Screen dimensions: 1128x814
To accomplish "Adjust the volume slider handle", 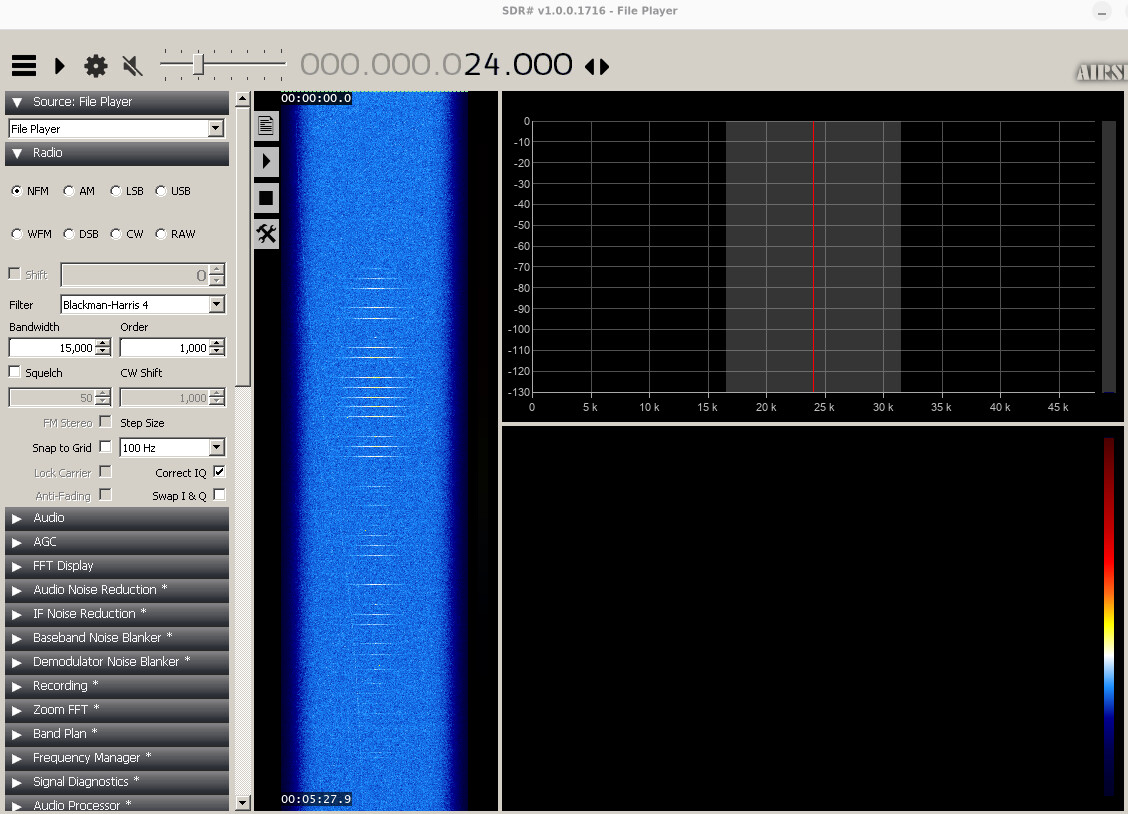I will point(199,65).
